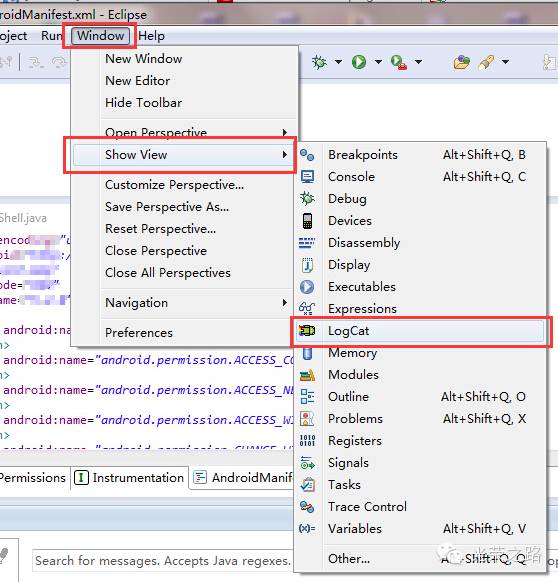Open the Help menu
This screenshot has width=558, height=582.
tap(151, 36)
